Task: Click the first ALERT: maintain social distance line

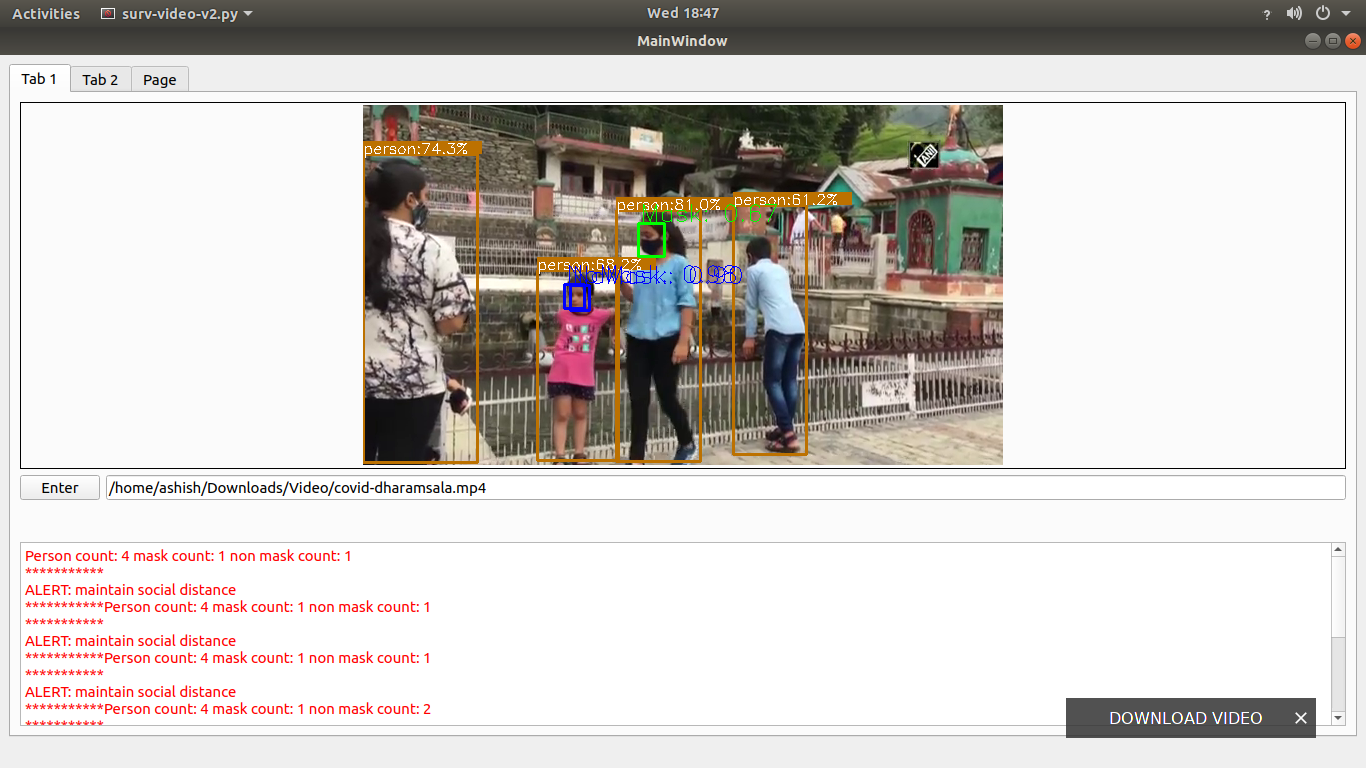Action: click(131, 590)
